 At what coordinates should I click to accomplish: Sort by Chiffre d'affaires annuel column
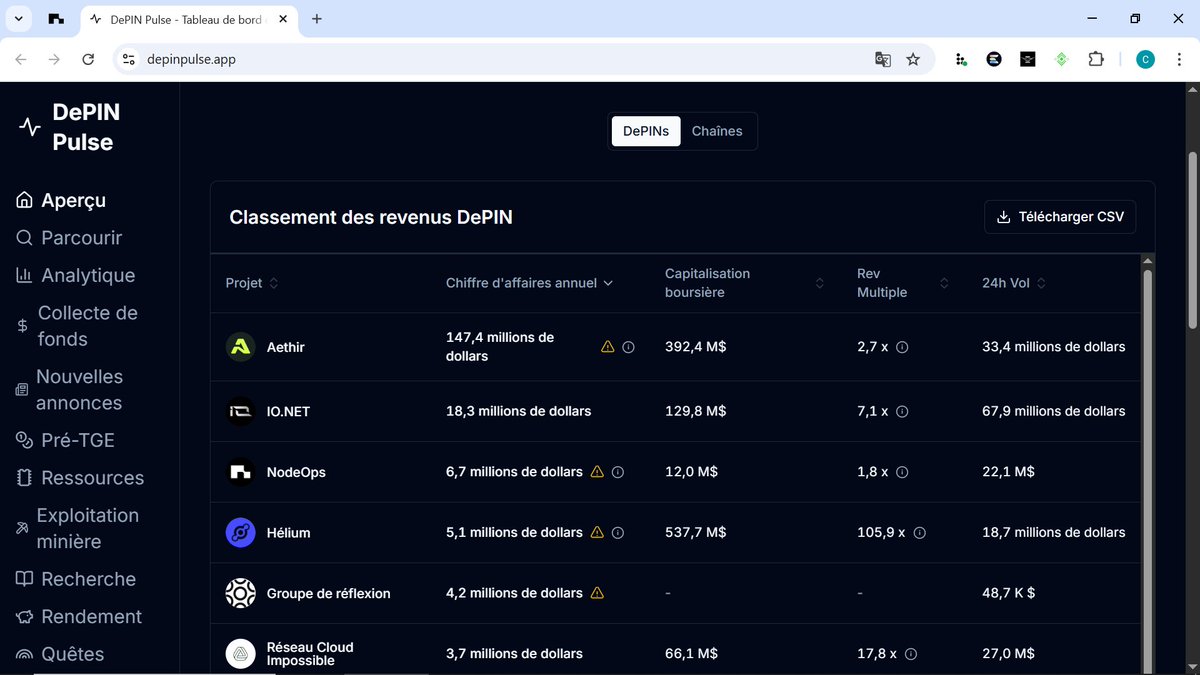coord(528,283)
